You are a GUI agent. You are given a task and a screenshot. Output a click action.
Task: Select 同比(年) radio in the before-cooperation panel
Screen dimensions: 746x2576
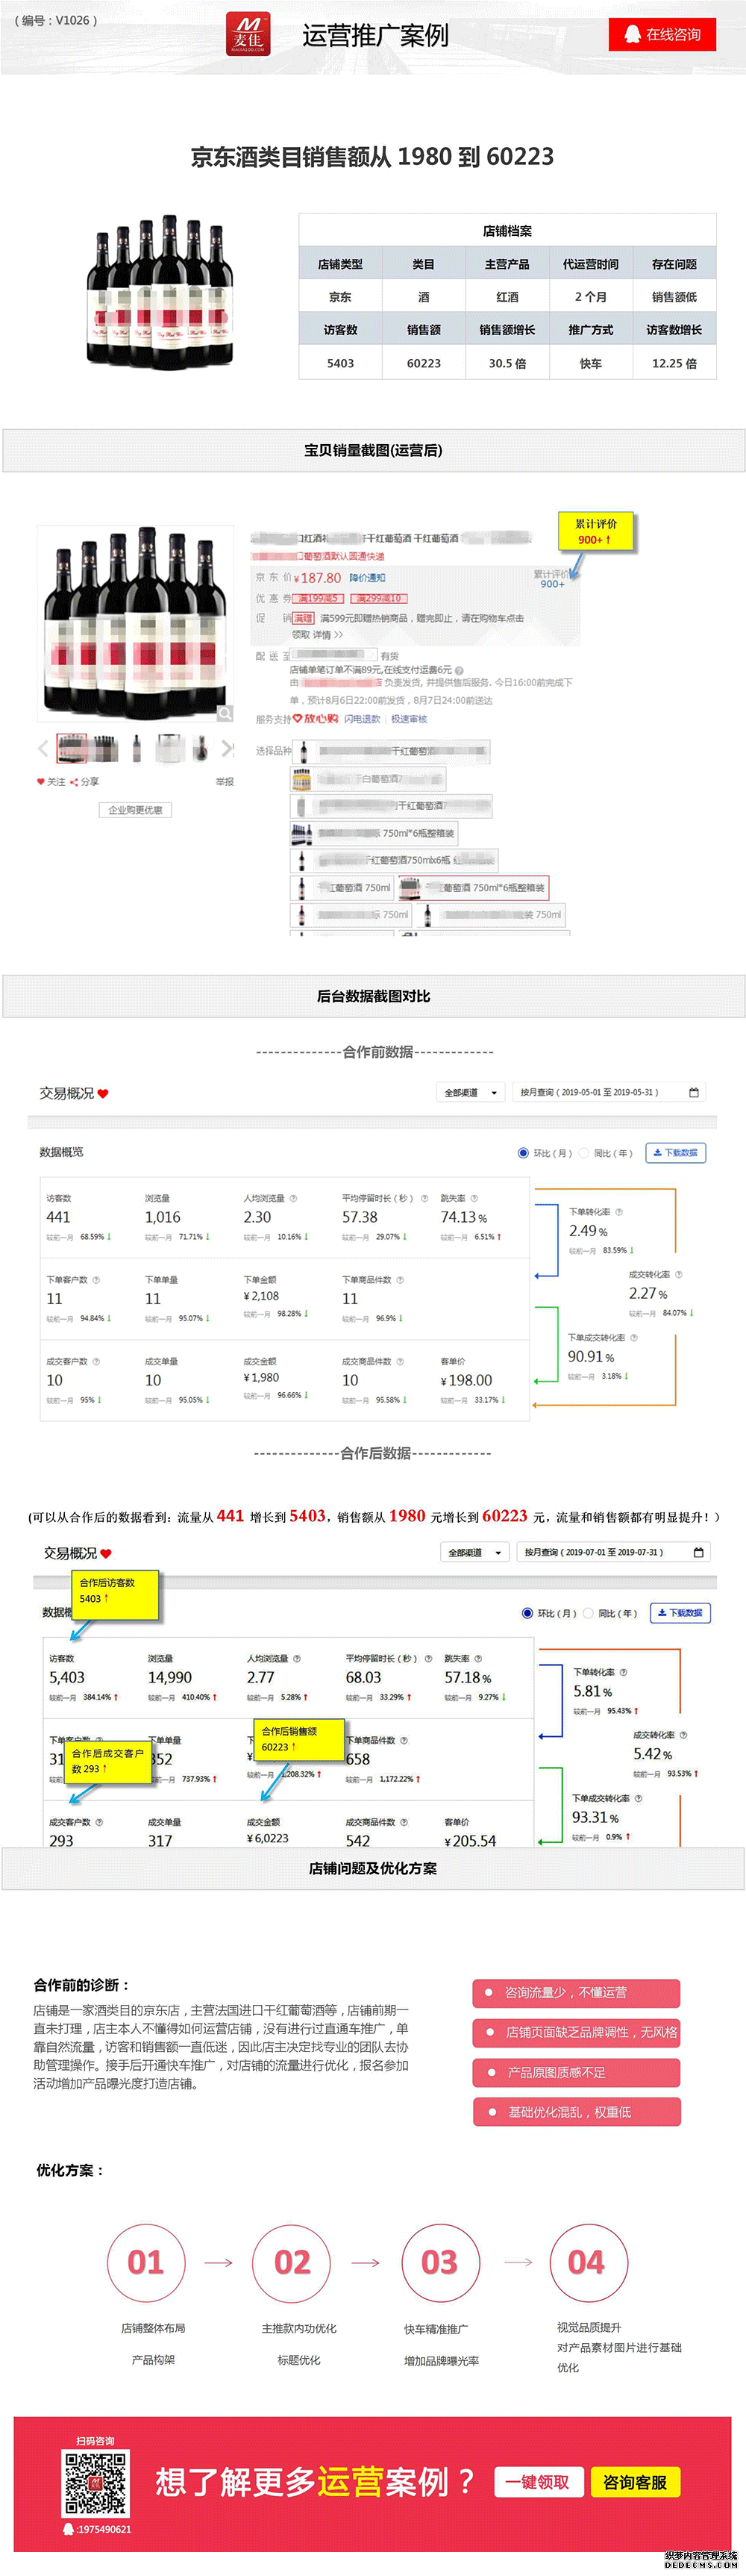tap(585, 1153)
